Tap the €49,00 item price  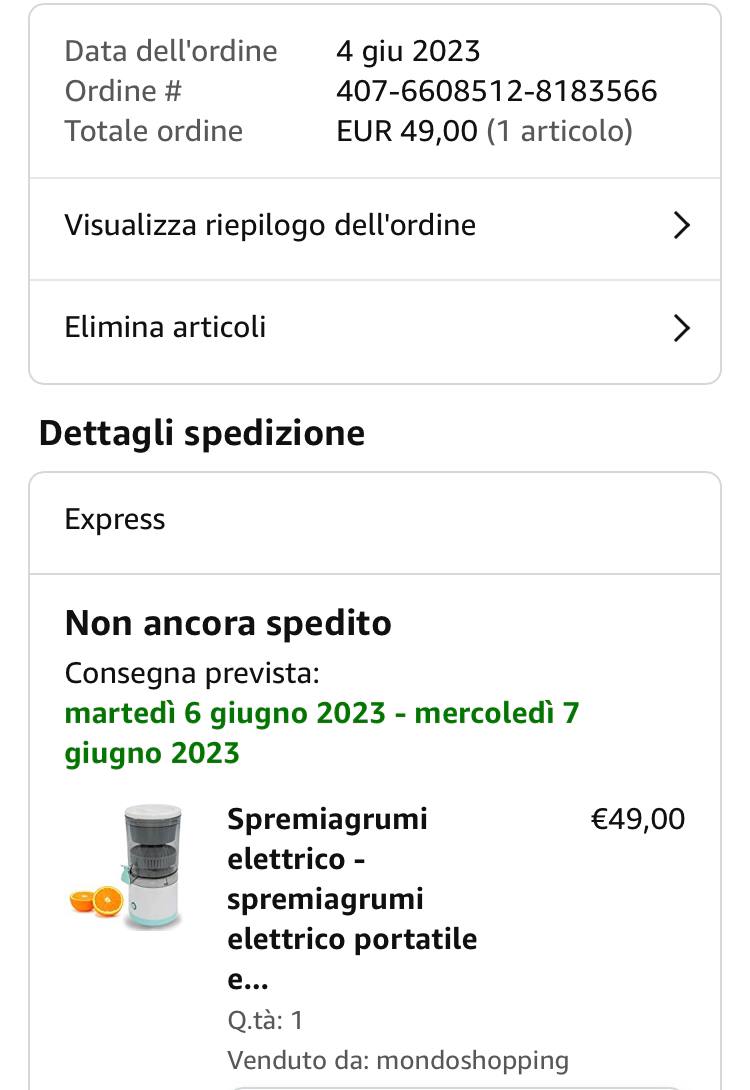pos(638,820)
